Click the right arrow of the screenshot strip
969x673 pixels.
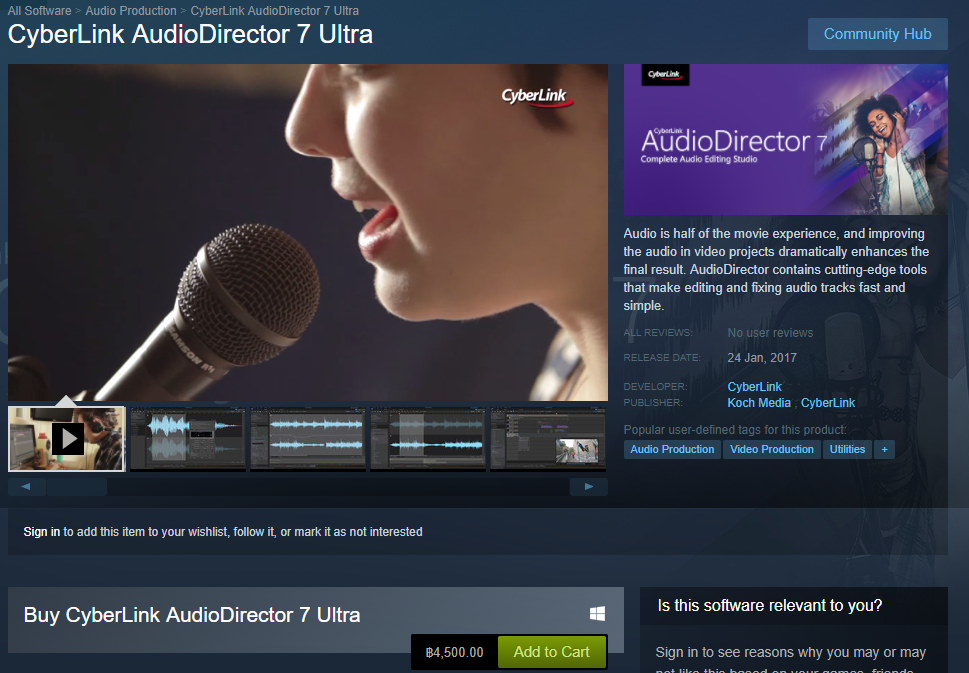click(589, 486)
